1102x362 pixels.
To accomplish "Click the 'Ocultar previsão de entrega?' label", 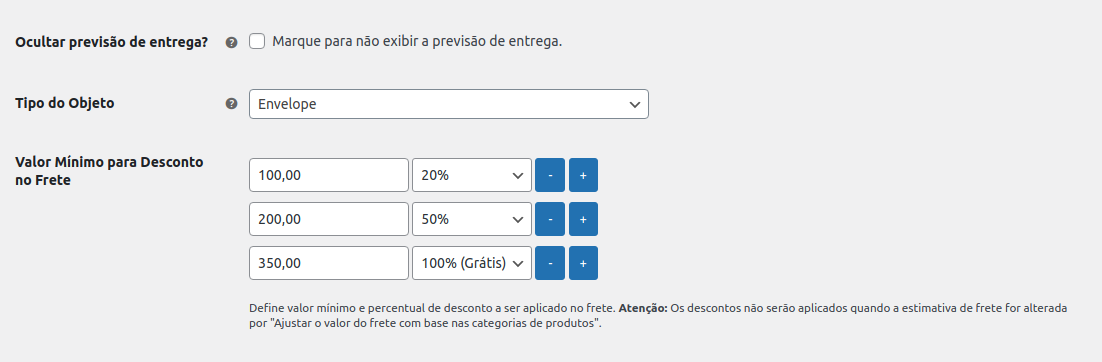I will click(x=112, y=41).
